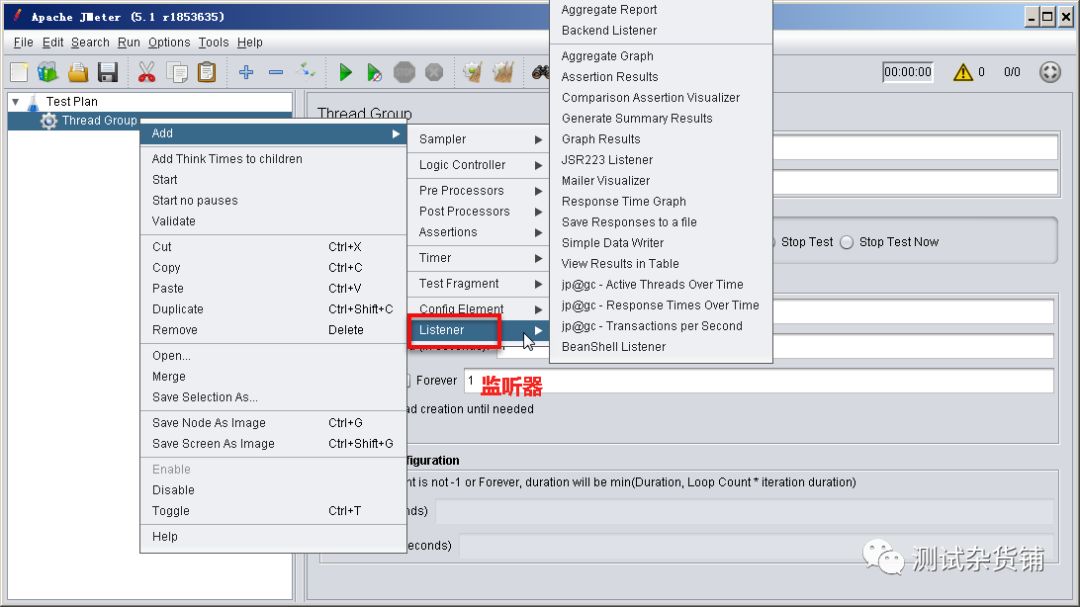This screenshot has height=607, width=1080.
Task: Click Duplicate in context menu
Action: (x=273, y=309)
